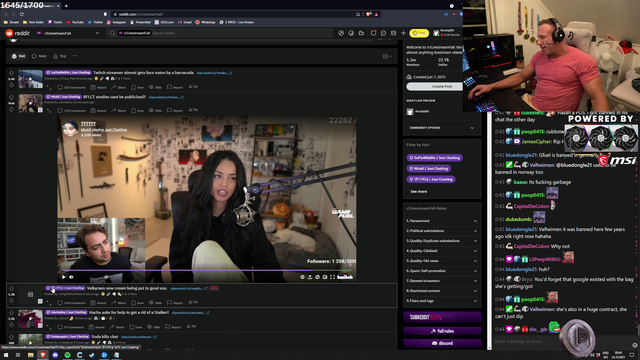Give Award on the RFLCT studies post
This screenshot has height=360, width=640.
pos(98,111)
